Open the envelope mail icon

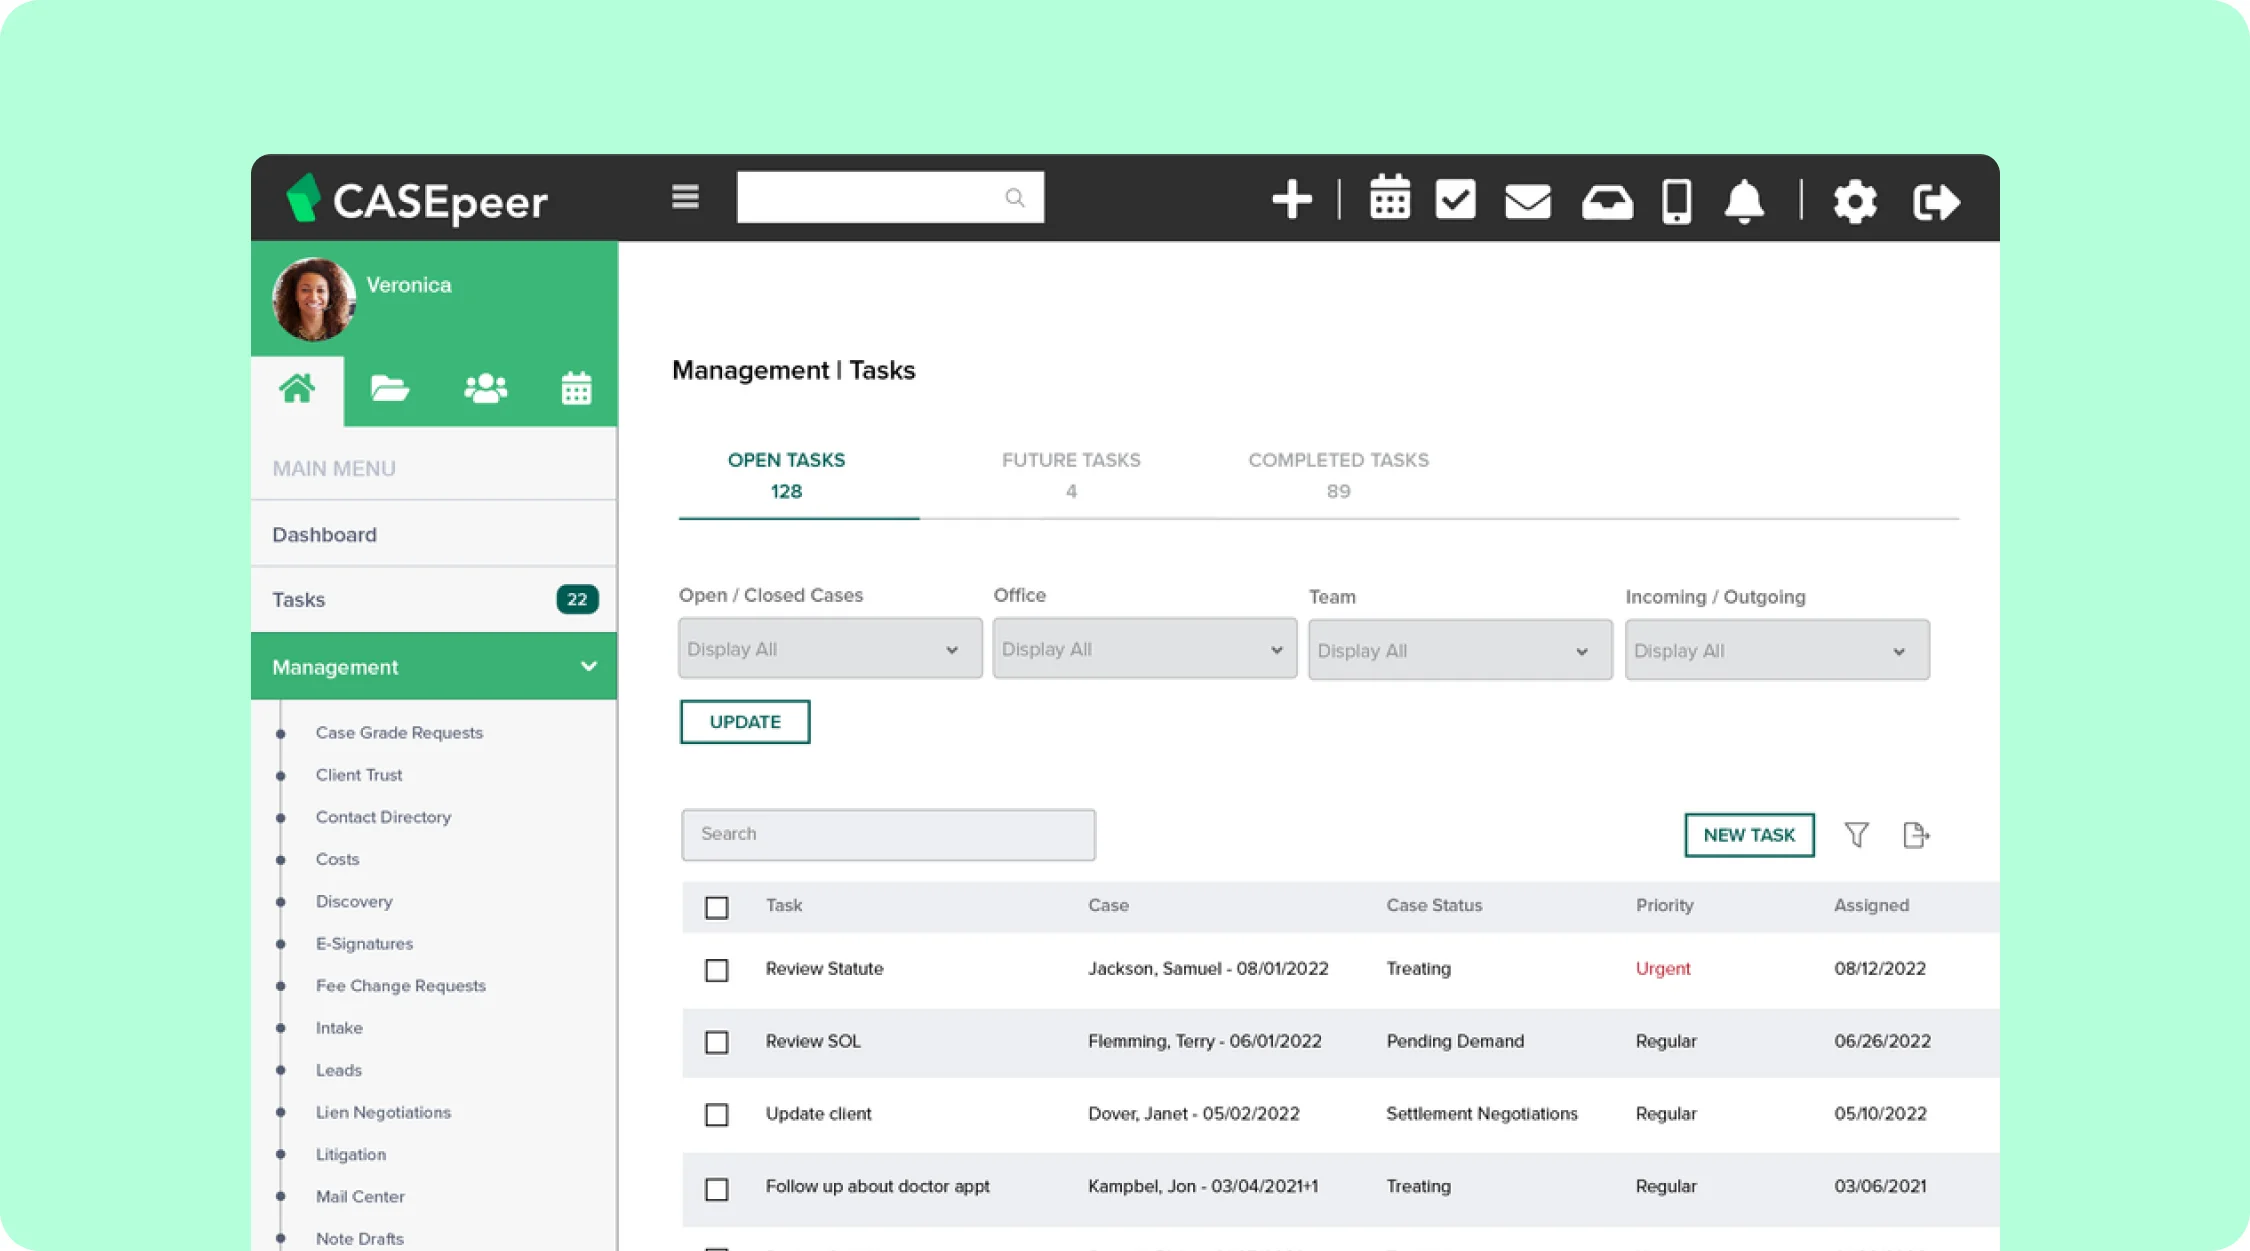click(x=1527, y=201)
